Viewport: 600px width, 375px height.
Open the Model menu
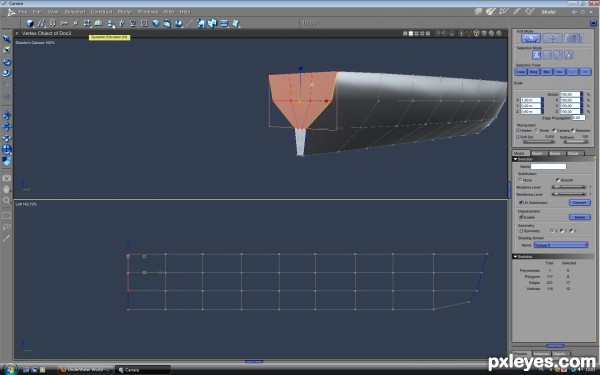[125, 12]
